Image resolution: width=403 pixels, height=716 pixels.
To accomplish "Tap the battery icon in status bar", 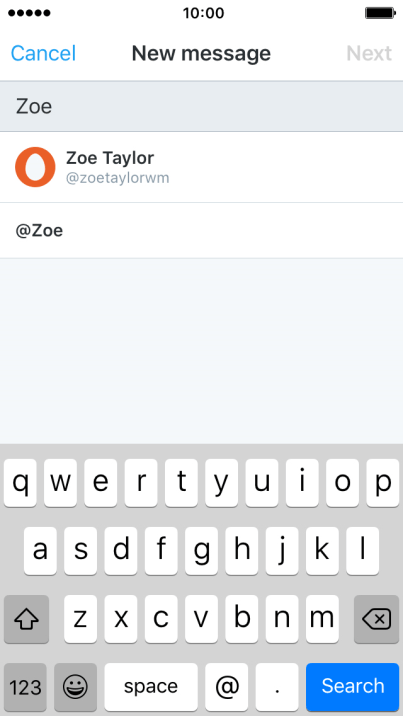I will [x=380, y=13].
